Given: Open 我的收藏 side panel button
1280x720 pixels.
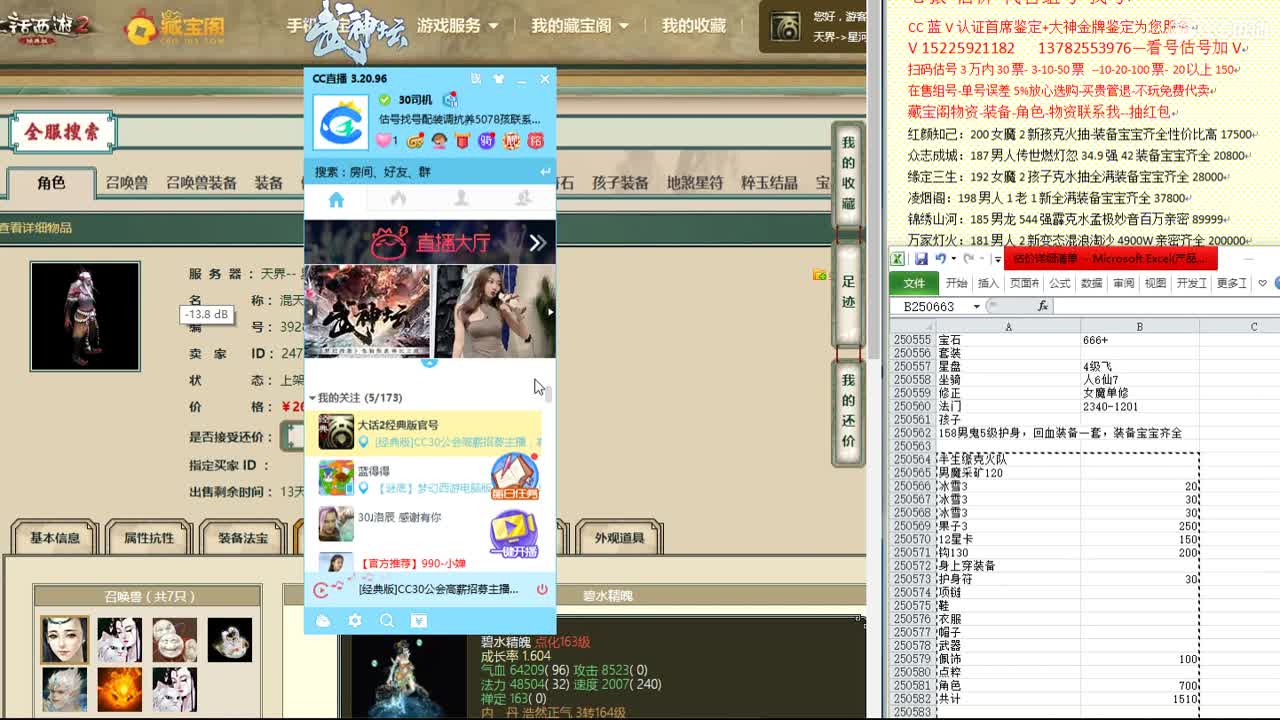Looking at the screenshot, I should click(x=848, y=173).
